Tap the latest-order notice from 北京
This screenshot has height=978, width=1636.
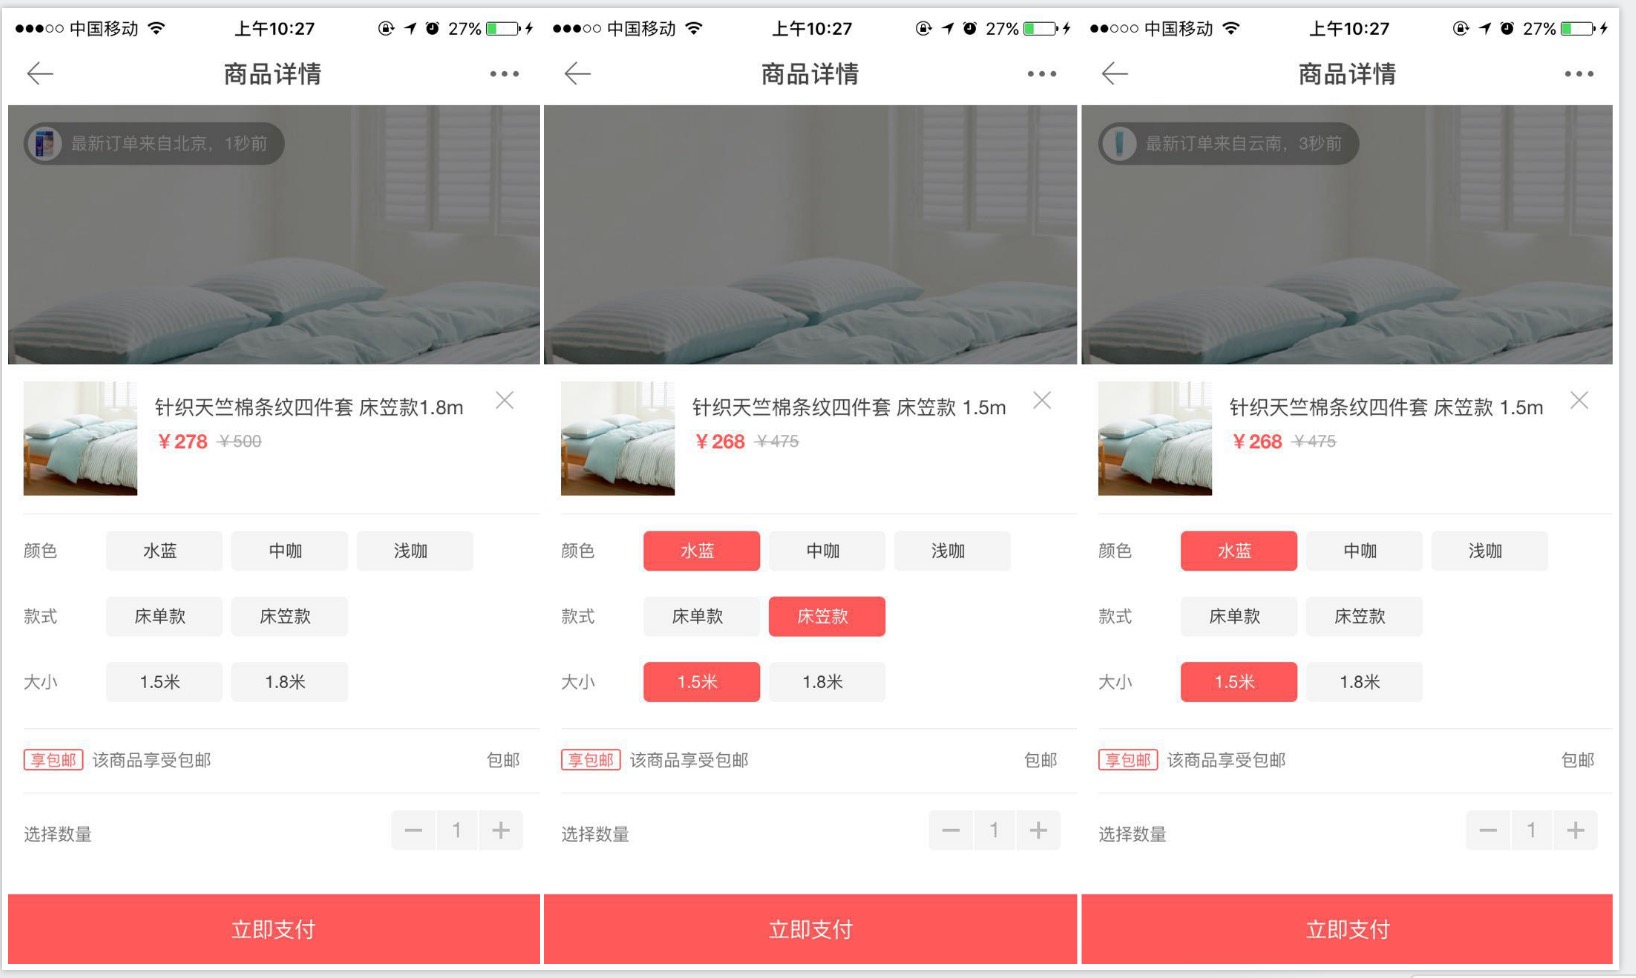tap(154, 144)
